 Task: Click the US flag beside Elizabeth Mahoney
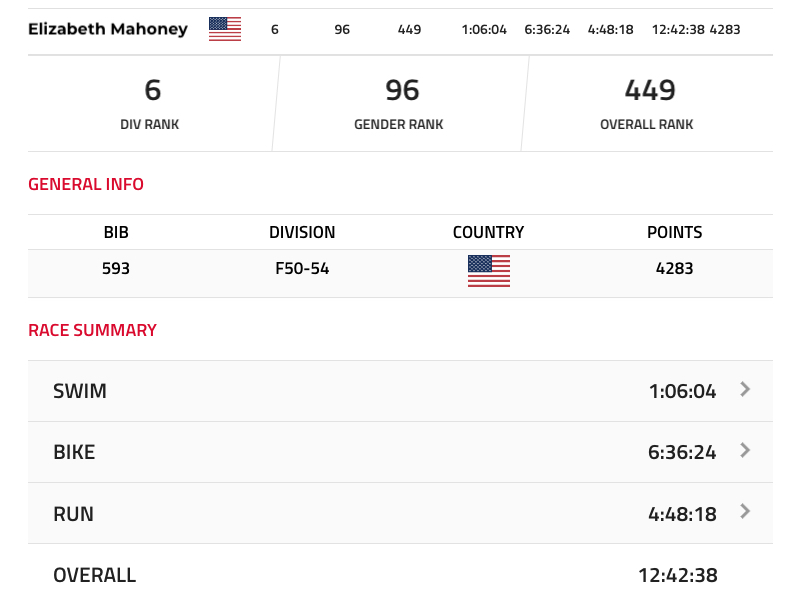click(x=225, y=29)
